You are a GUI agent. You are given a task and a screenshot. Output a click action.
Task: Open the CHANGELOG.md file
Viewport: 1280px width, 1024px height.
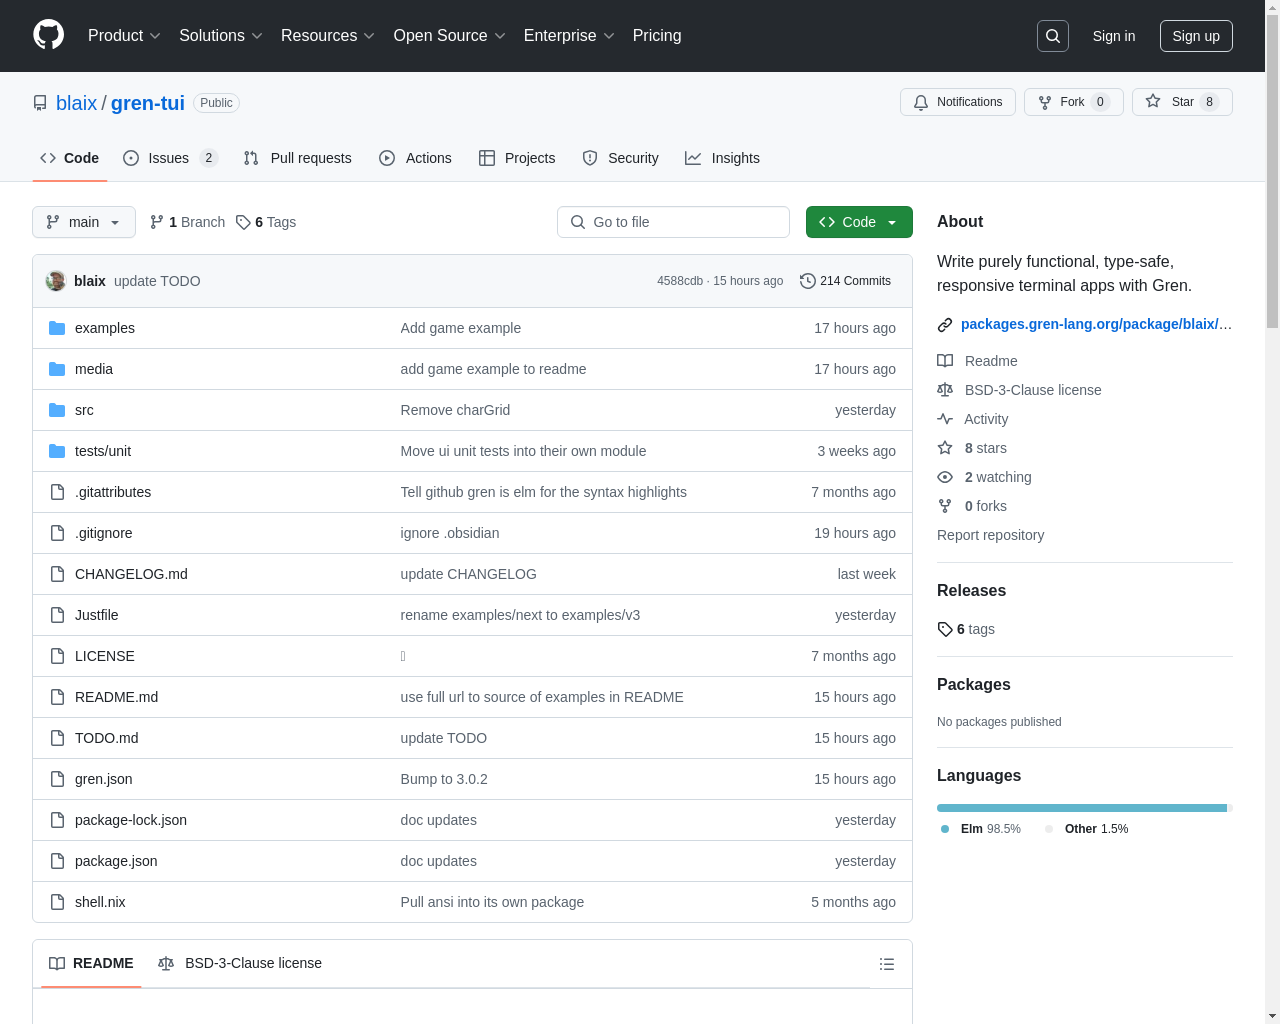tap(131, 574)
